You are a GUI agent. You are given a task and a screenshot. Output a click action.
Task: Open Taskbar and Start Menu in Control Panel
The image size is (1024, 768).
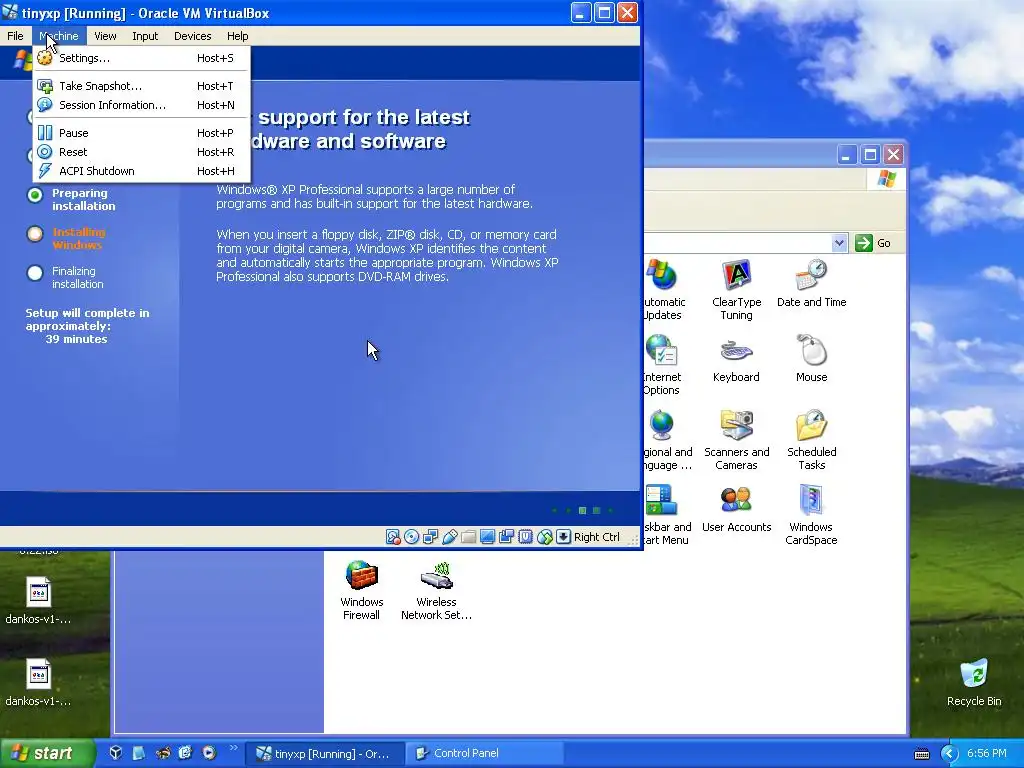(667, 515)
